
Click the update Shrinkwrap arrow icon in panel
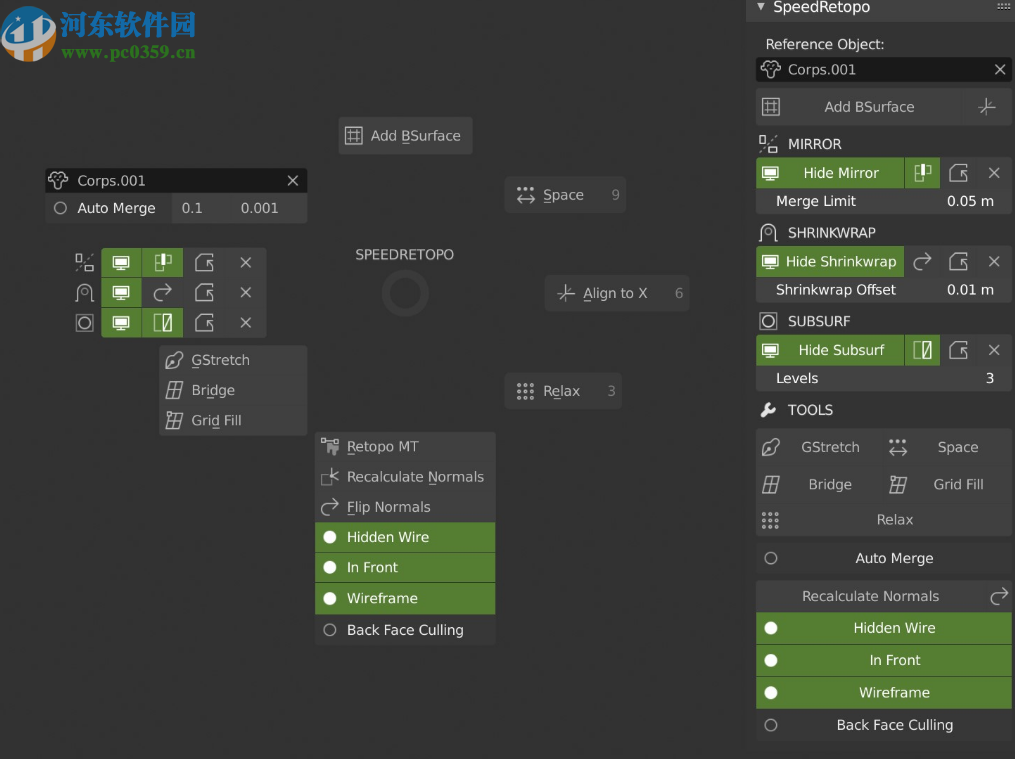tap(922, 262)
